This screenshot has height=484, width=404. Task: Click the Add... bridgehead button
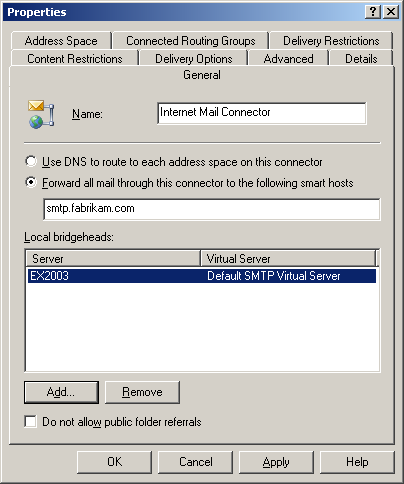tap(61, 392)
